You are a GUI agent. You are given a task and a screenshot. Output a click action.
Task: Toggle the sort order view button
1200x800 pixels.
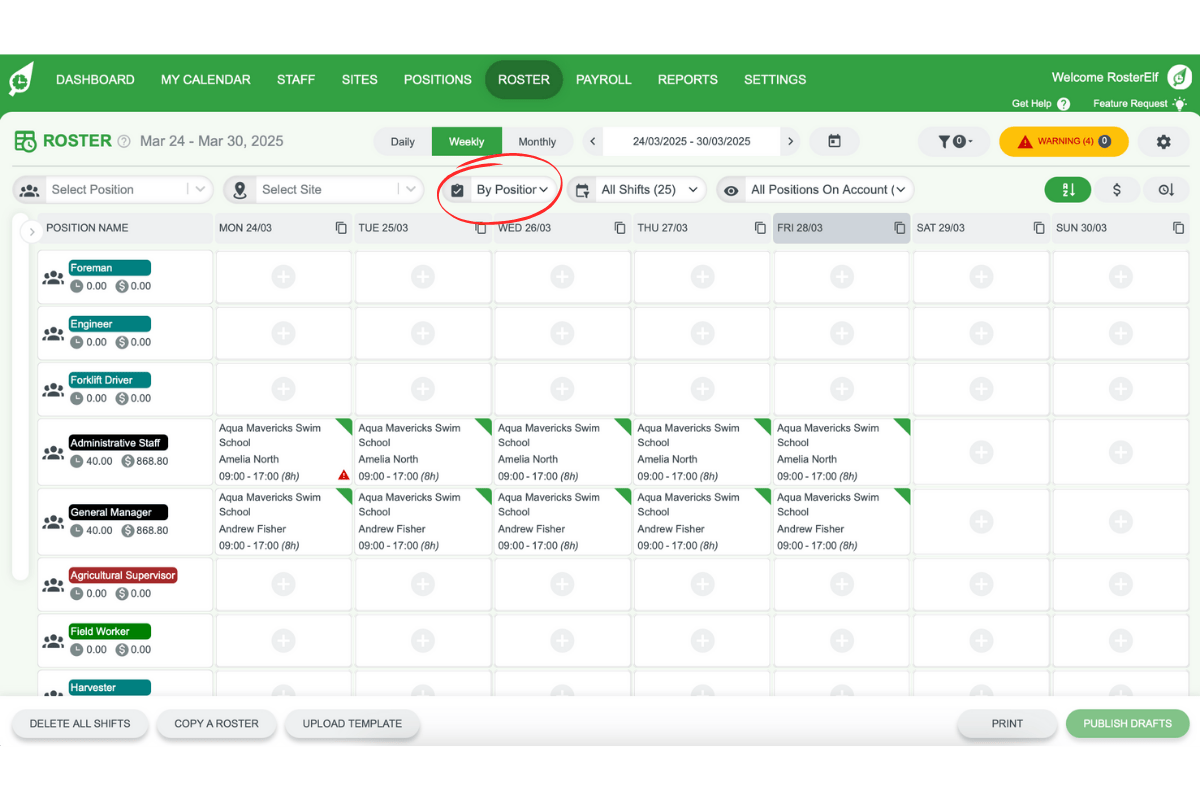(x=1068, y=190)
